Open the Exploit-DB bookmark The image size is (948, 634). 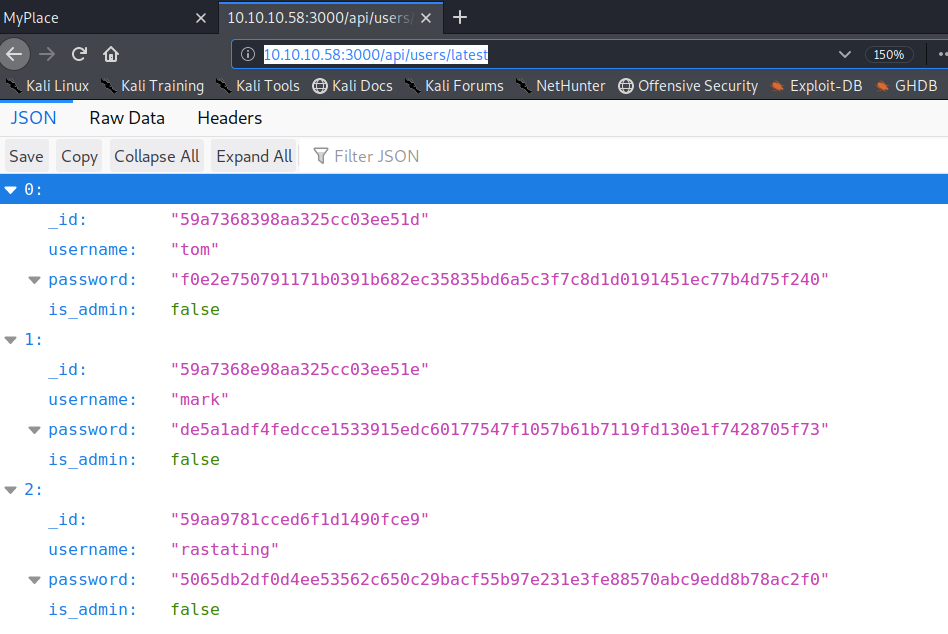click(816, 86)
